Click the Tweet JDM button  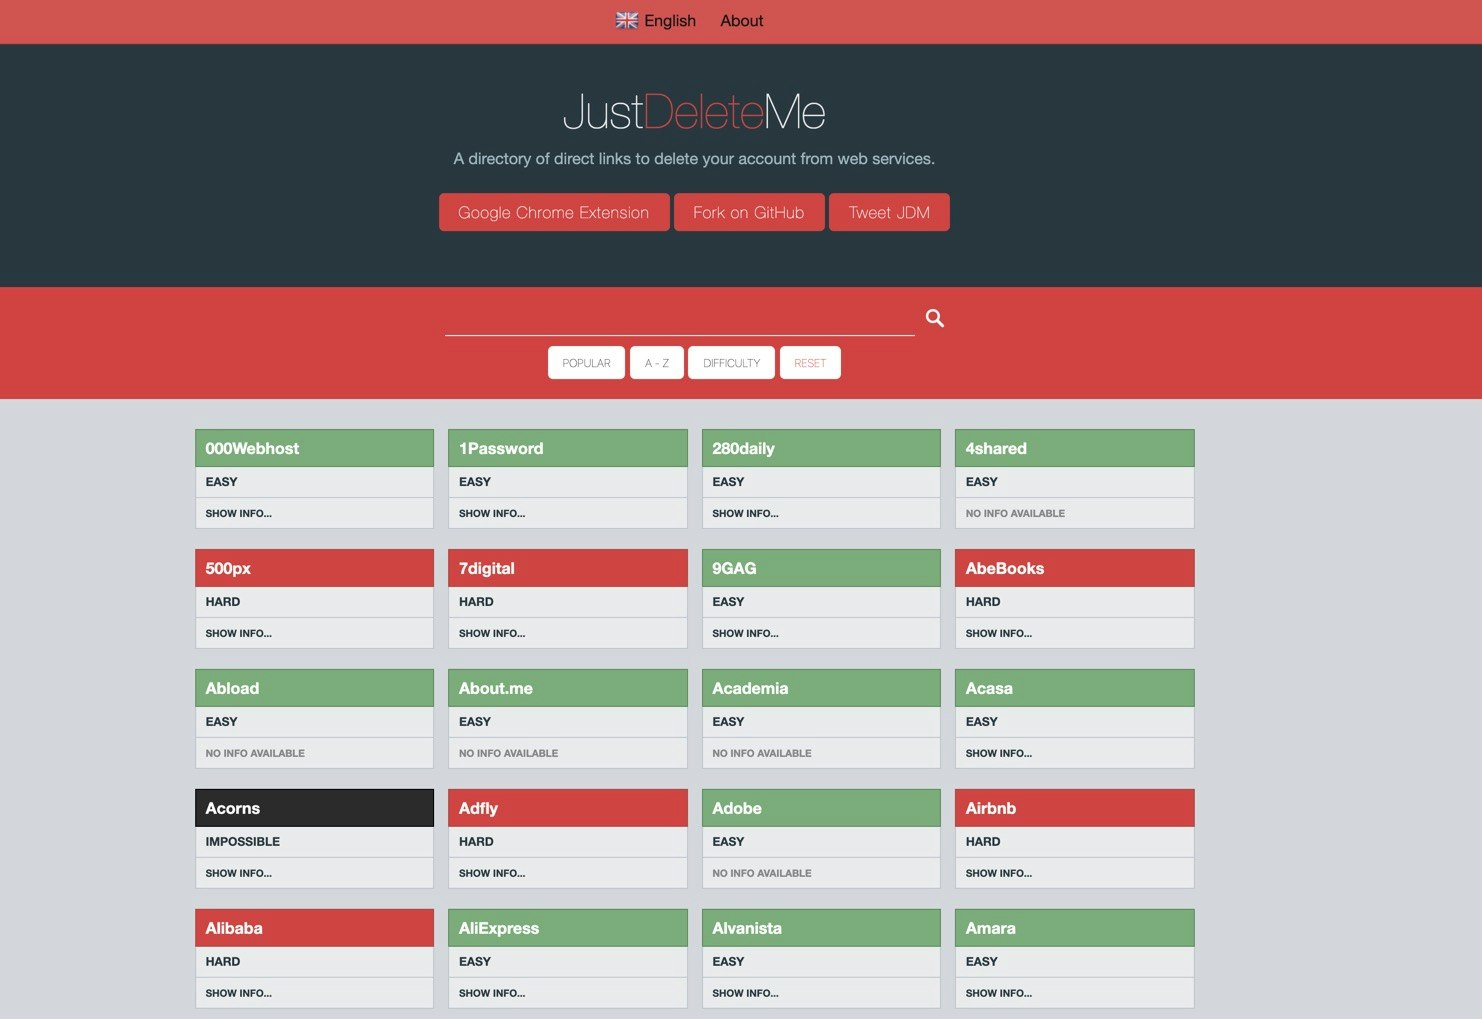pyautogui.click(x=888, y=212)
